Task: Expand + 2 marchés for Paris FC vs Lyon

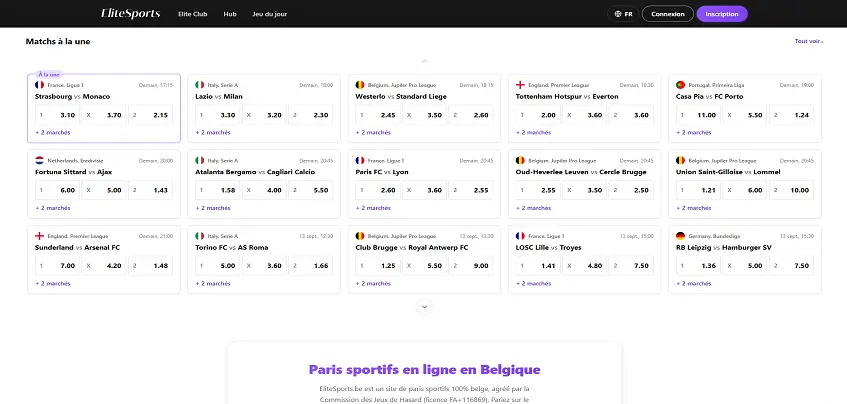Action: coord(373,208)
